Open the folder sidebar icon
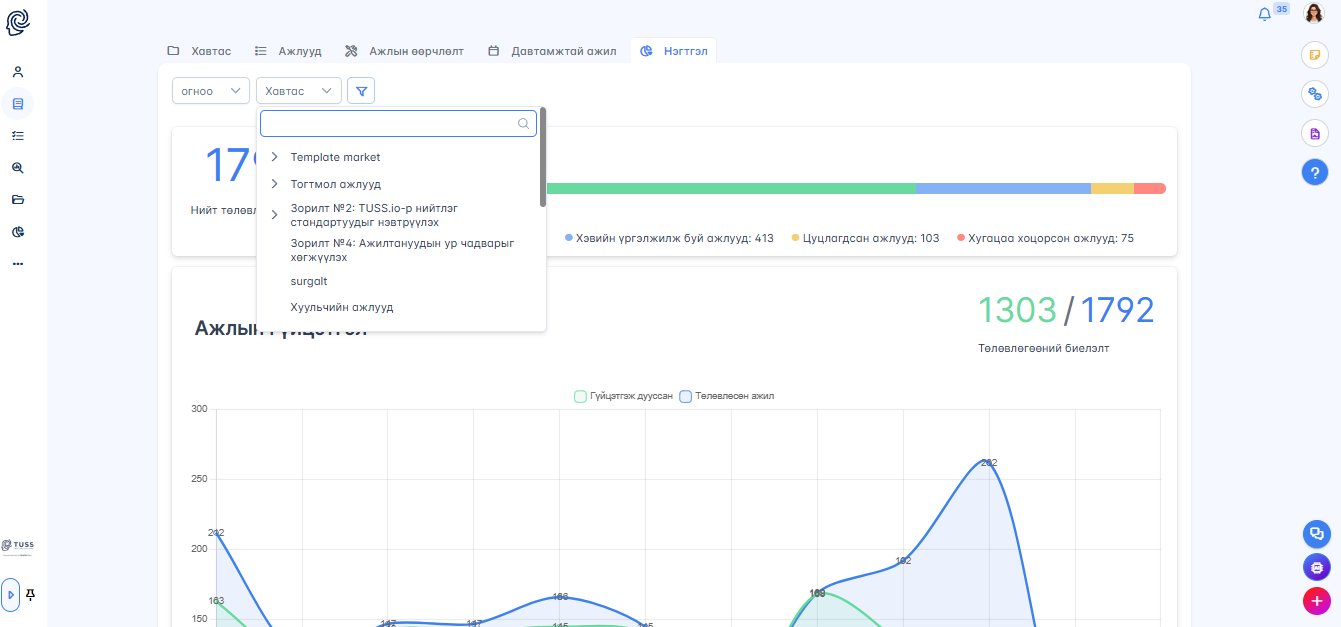The height and width of the screenshot is (627, 1341). coord(18,200)
